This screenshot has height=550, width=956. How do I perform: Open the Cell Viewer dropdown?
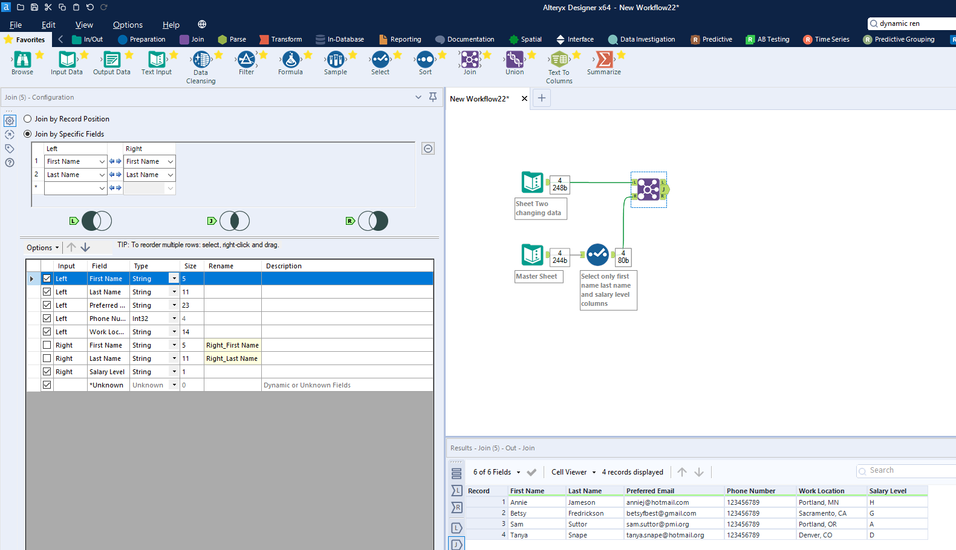[574, 472]
